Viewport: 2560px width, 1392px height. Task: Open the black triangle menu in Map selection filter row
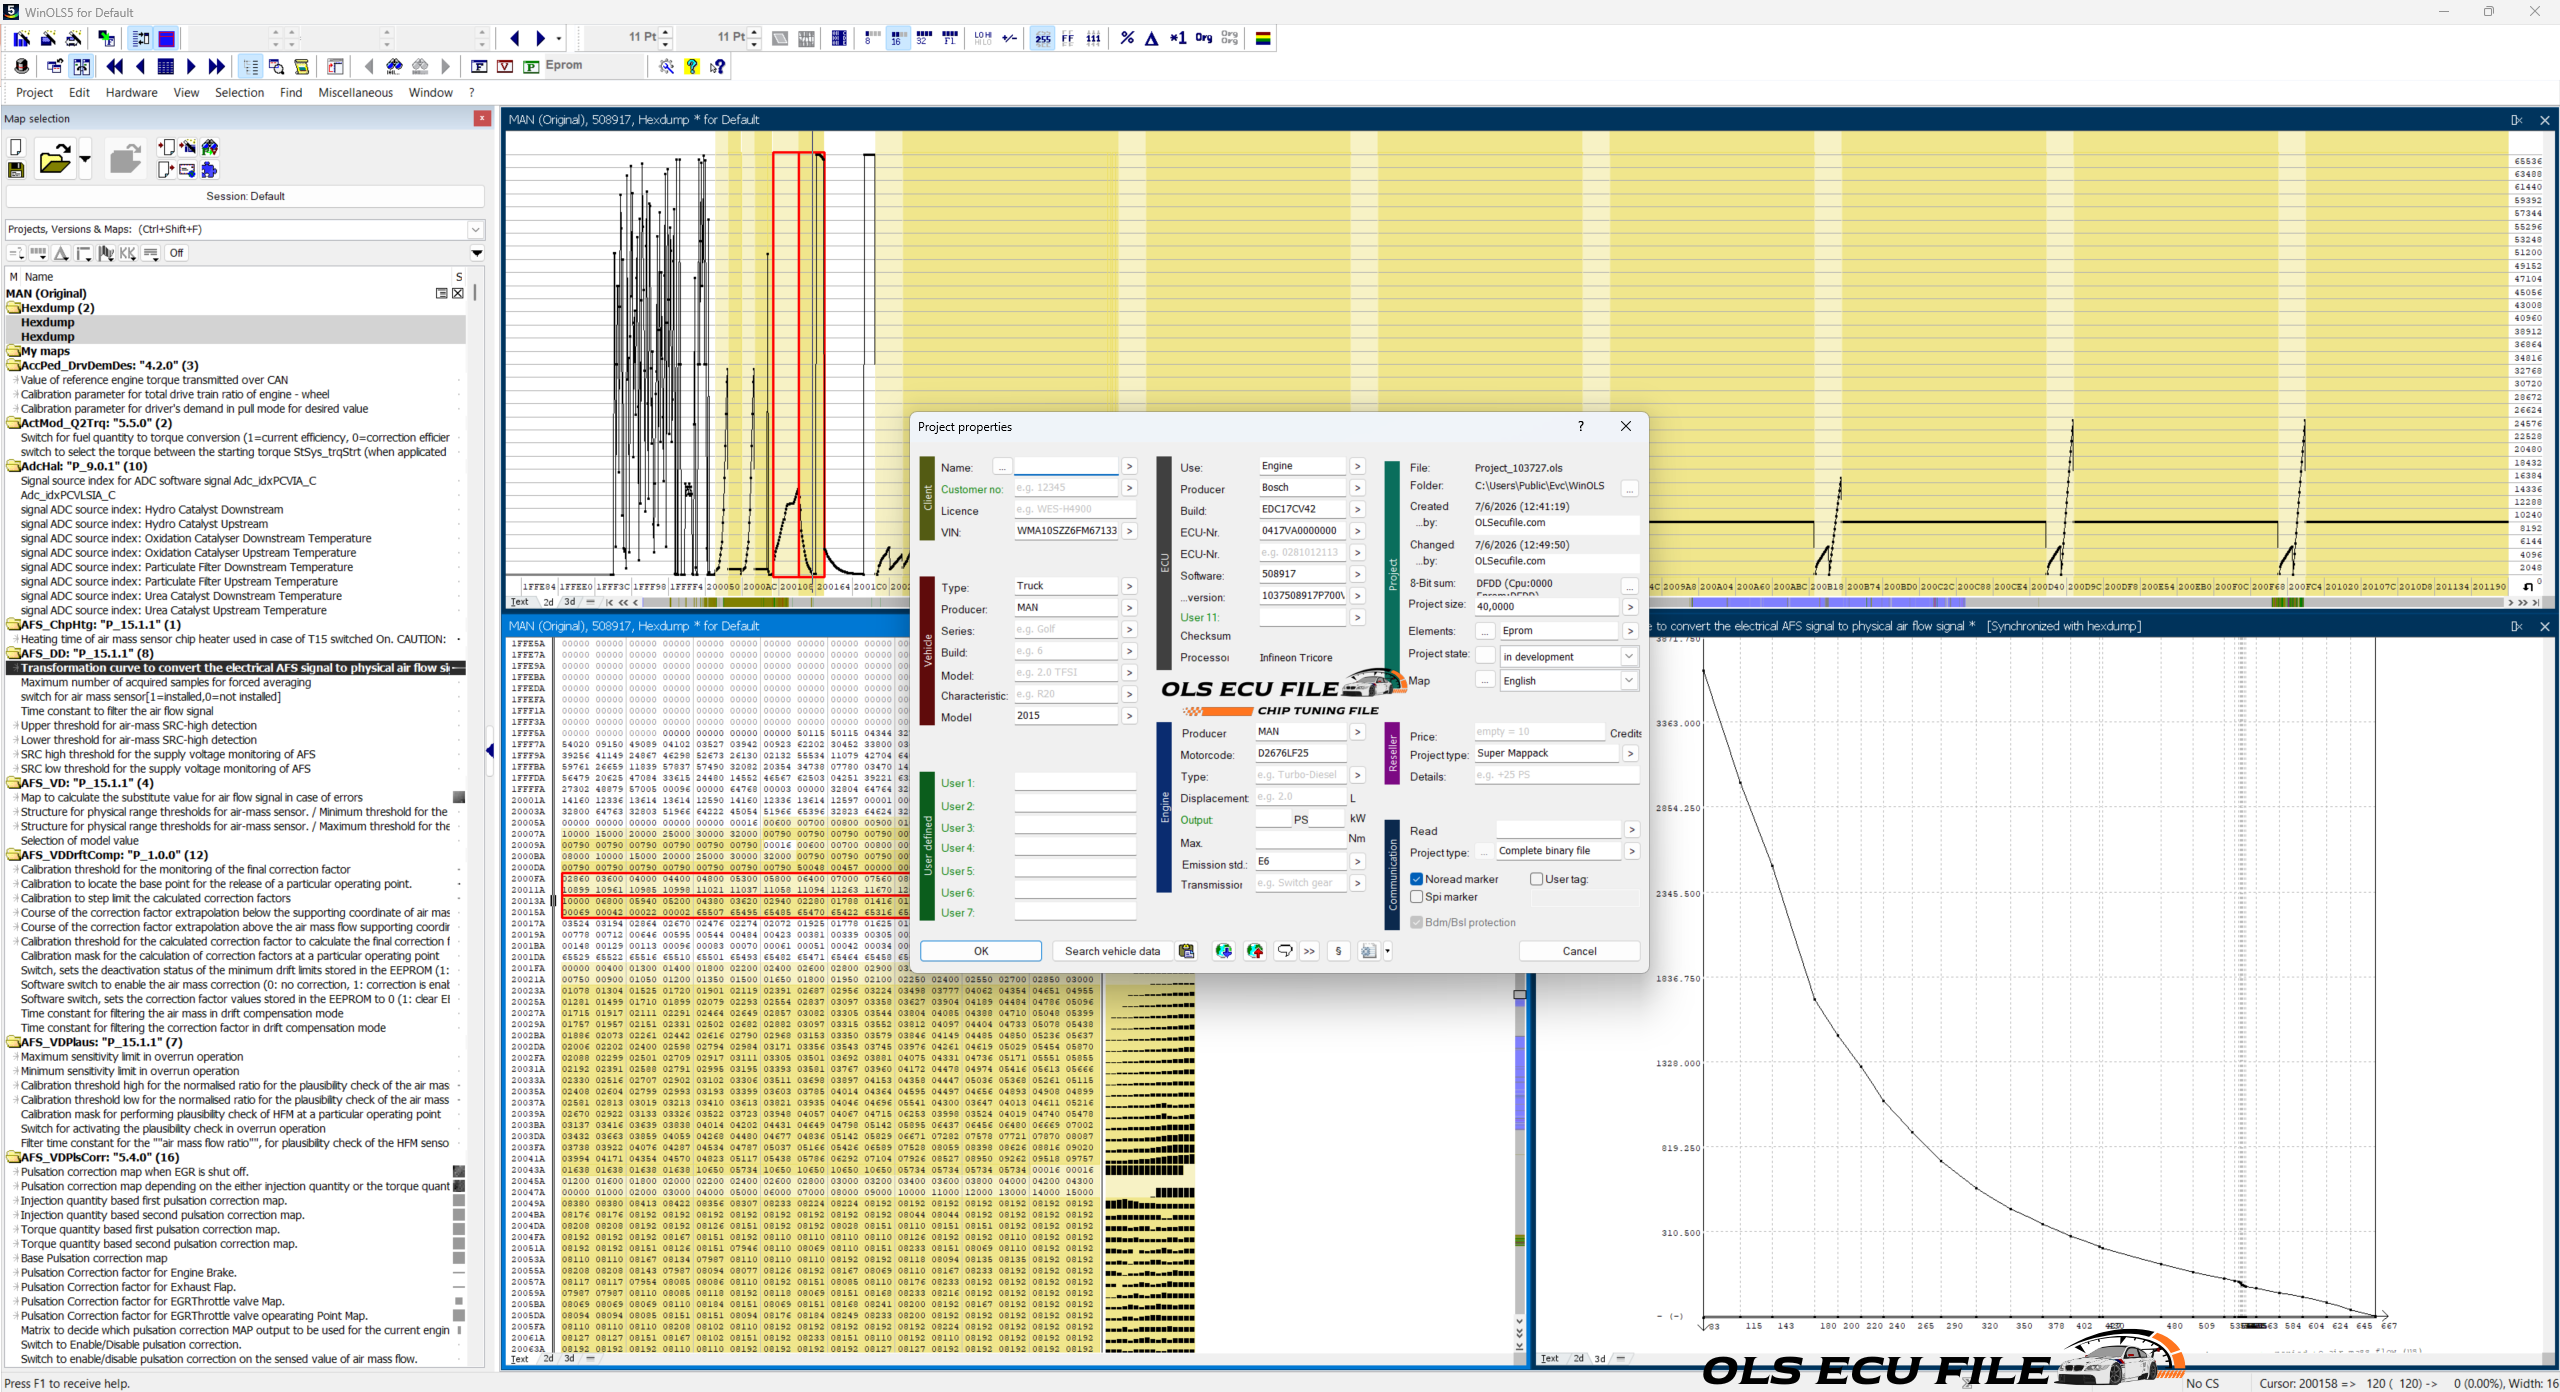tap(477, 253)
